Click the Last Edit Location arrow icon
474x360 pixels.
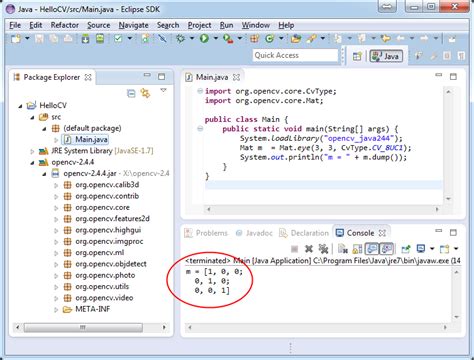point(386,39)
